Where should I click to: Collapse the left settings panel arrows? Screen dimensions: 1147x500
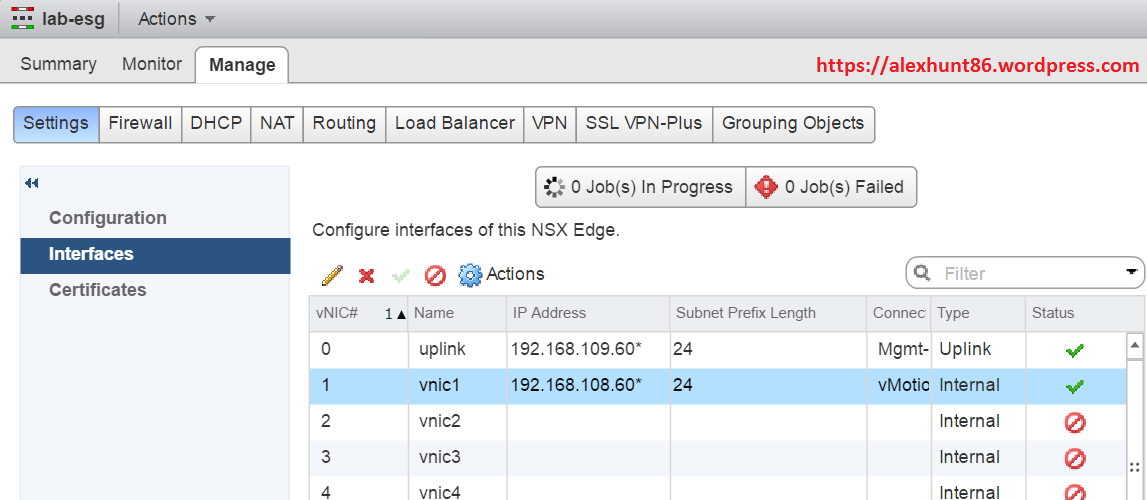[x=32, y=183]
